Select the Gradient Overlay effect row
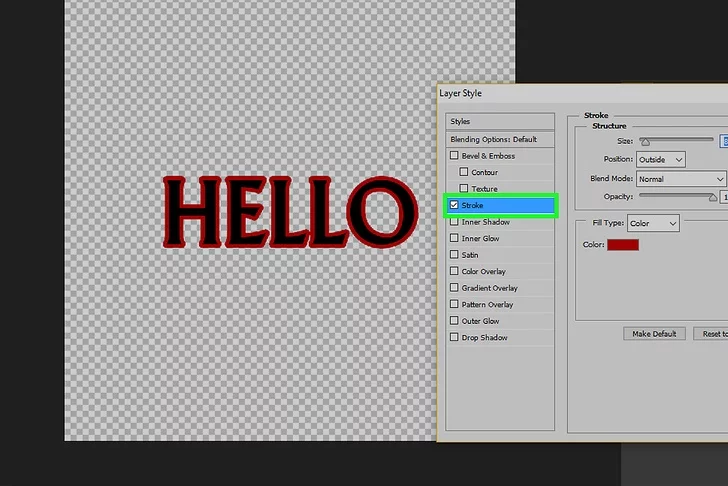The image size is (728, 486). 489,288
